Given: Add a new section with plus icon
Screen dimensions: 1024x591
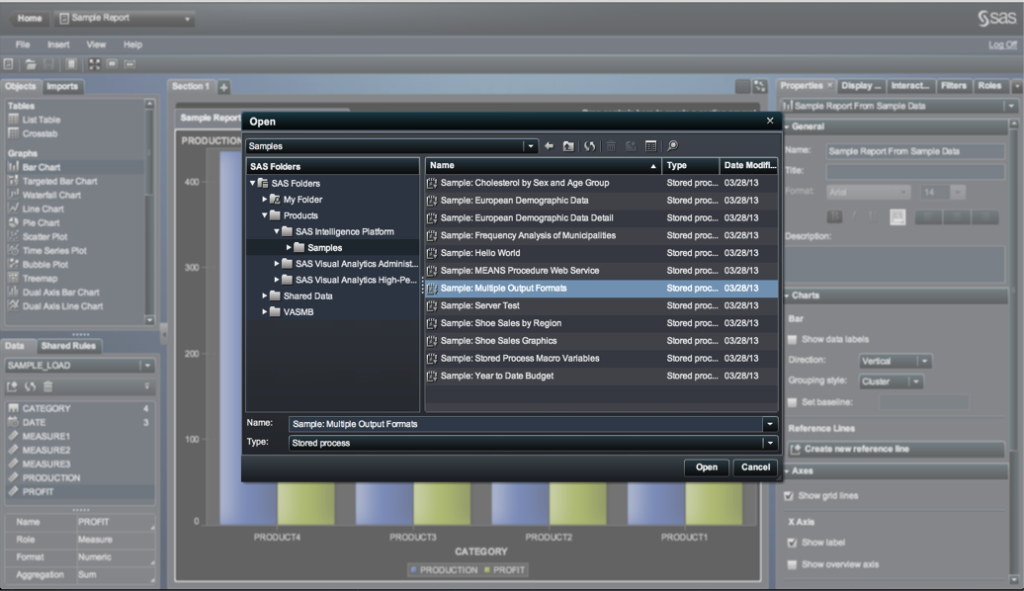Looking at the screenshot, I should pos(224,87).
